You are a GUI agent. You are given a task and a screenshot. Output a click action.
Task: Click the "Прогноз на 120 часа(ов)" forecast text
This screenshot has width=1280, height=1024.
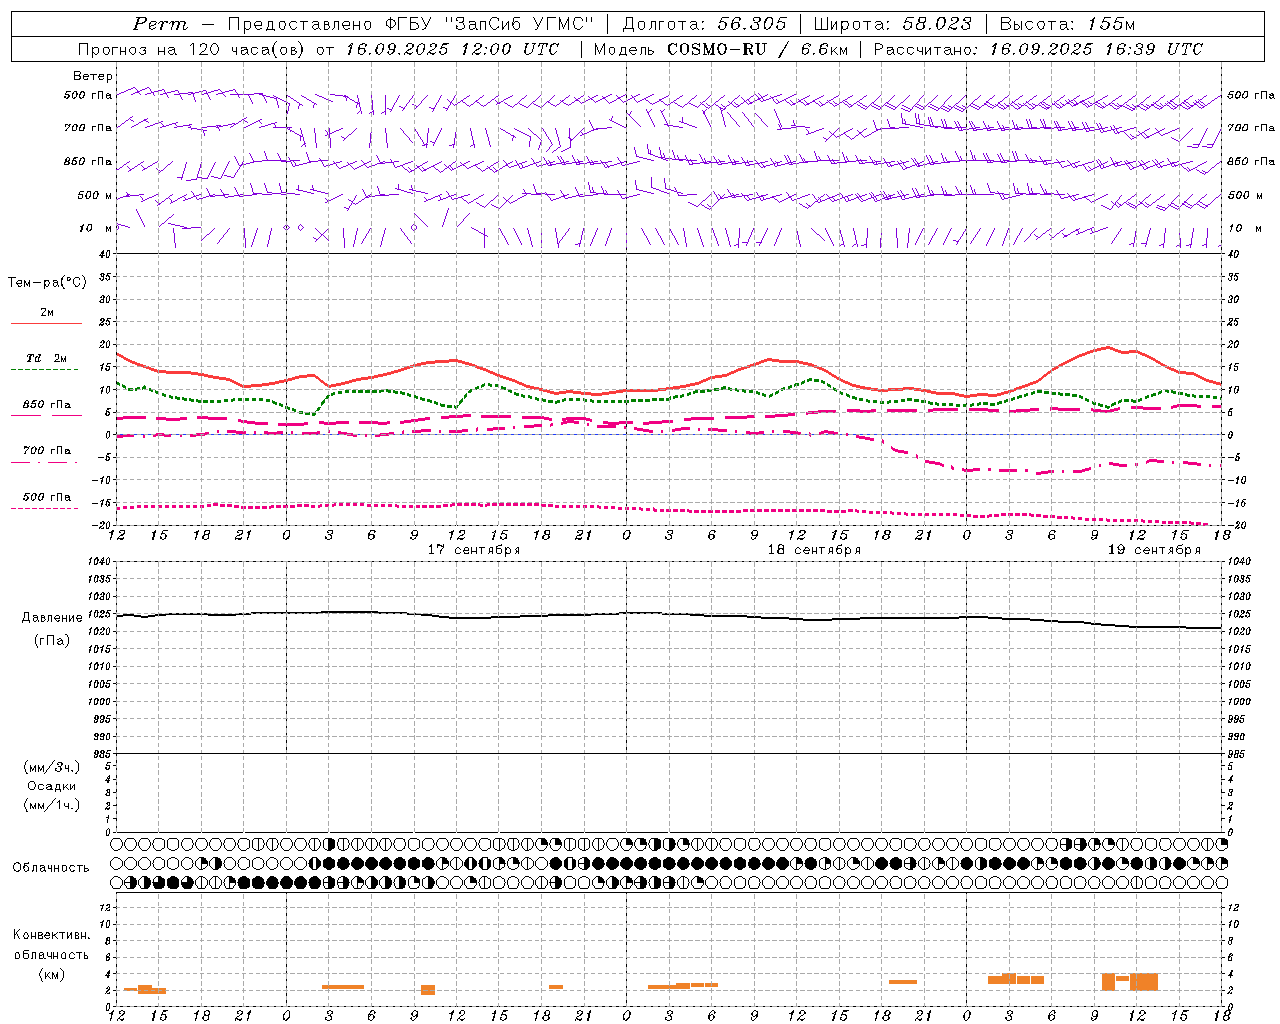pos(193,49)
